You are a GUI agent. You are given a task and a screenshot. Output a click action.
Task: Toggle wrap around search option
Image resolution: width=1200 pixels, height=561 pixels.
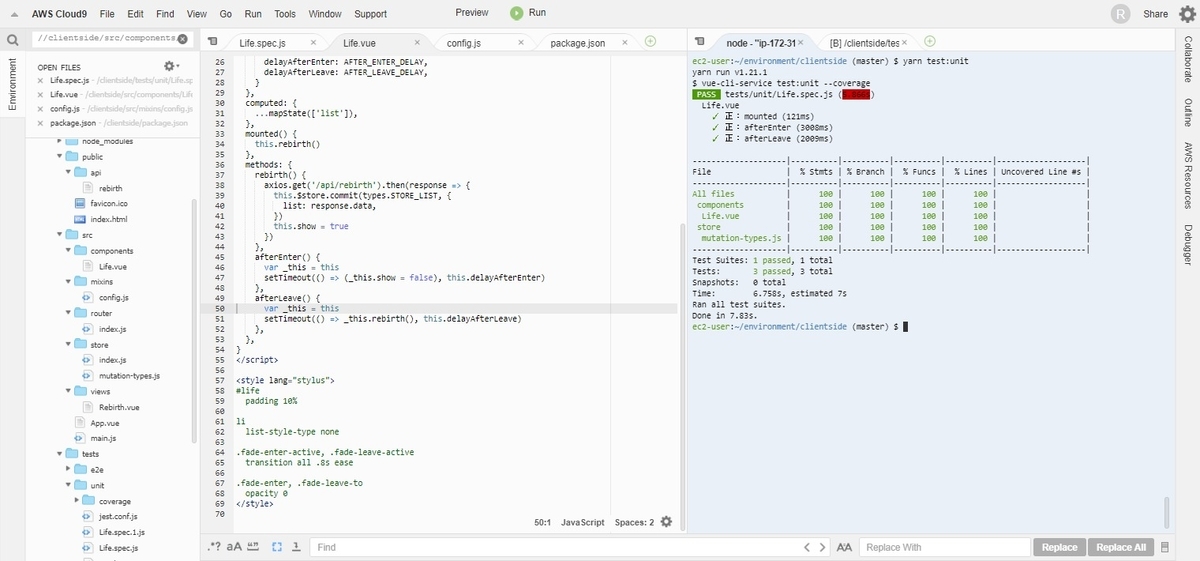297,547
